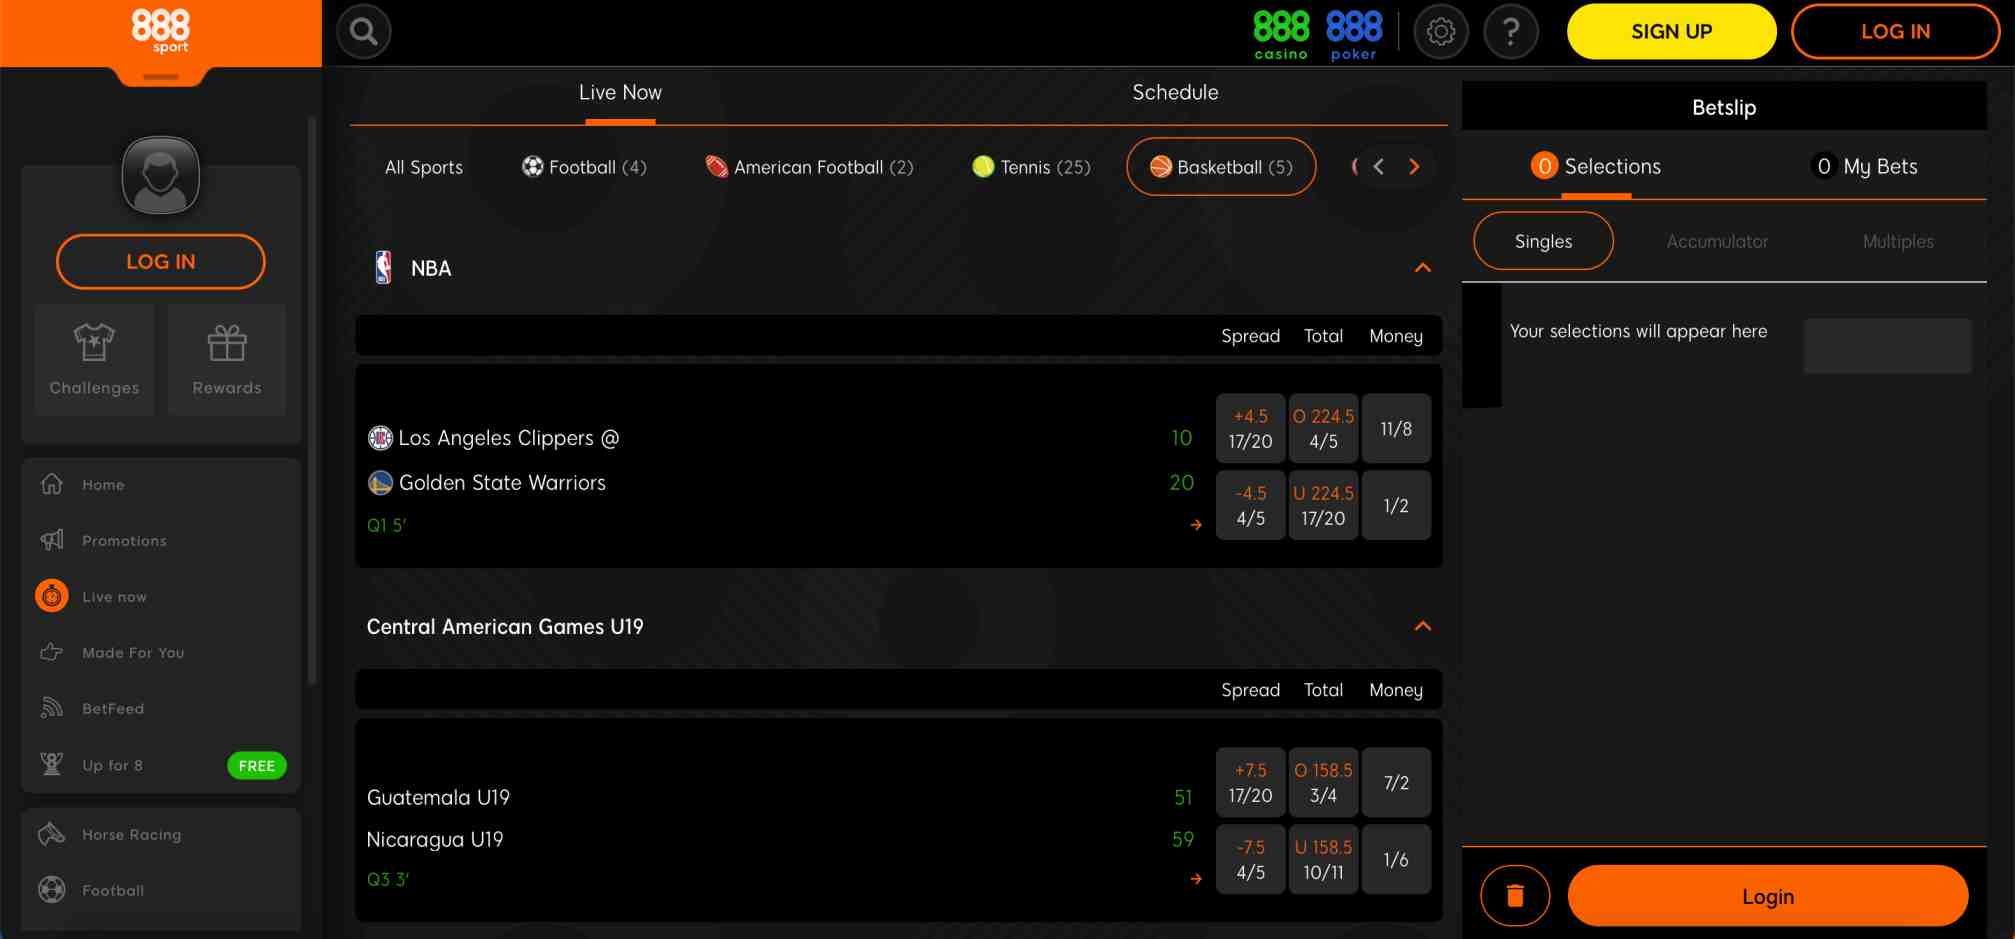Open the settings gear
This screenshot has width=2015, height=939.
pos(1441,31)
